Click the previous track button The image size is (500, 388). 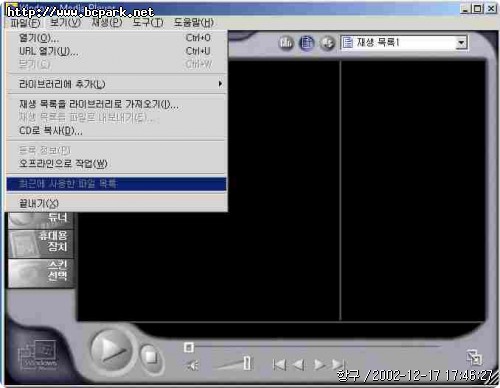click(x=279, y=364)
